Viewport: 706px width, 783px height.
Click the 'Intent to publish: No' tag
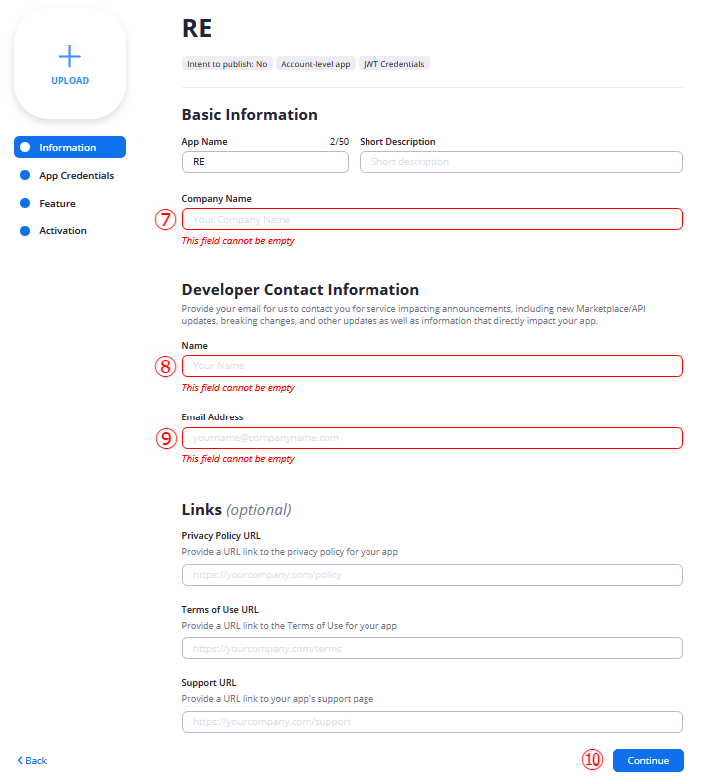pyautogui.click(x=227, y=64)
